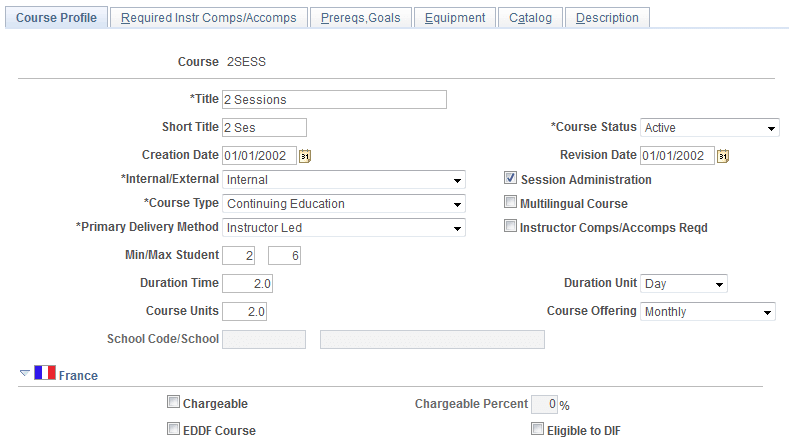Screen dimensions: 789x444
Task: Click the France flag icon
Action: [x=45, y=373]
